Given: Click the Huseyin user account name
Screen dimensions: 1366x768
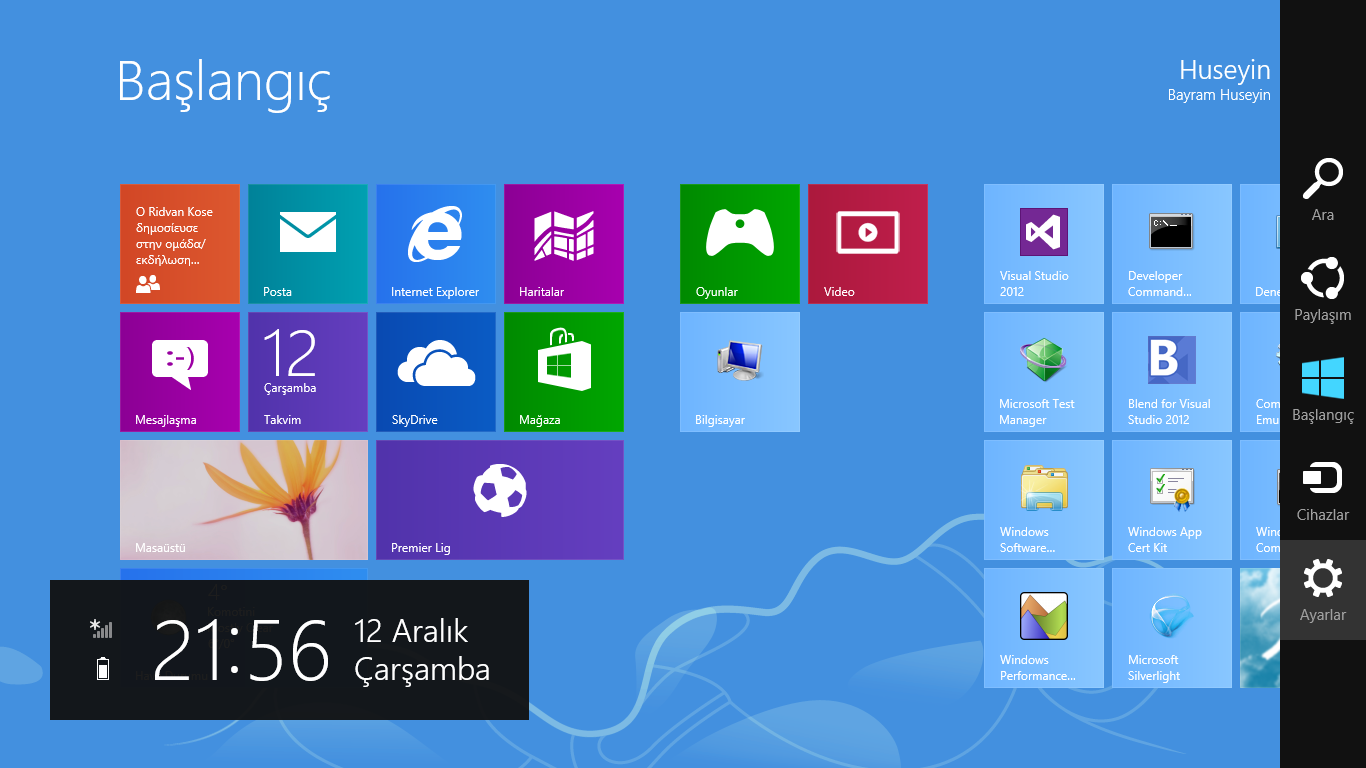Looking at the screenshot, I should [x=1225, y=70].
